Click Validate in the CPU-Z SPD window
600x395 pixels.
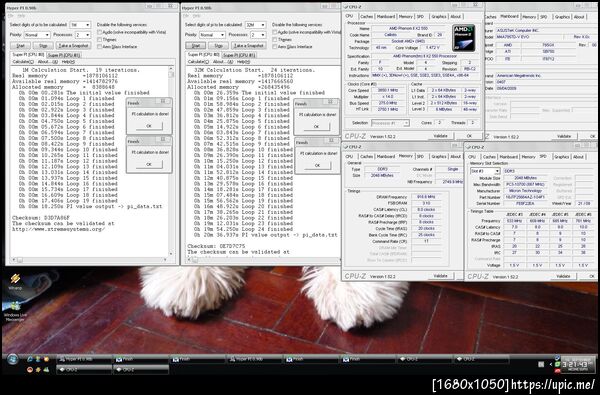click(x=563, y=276)
